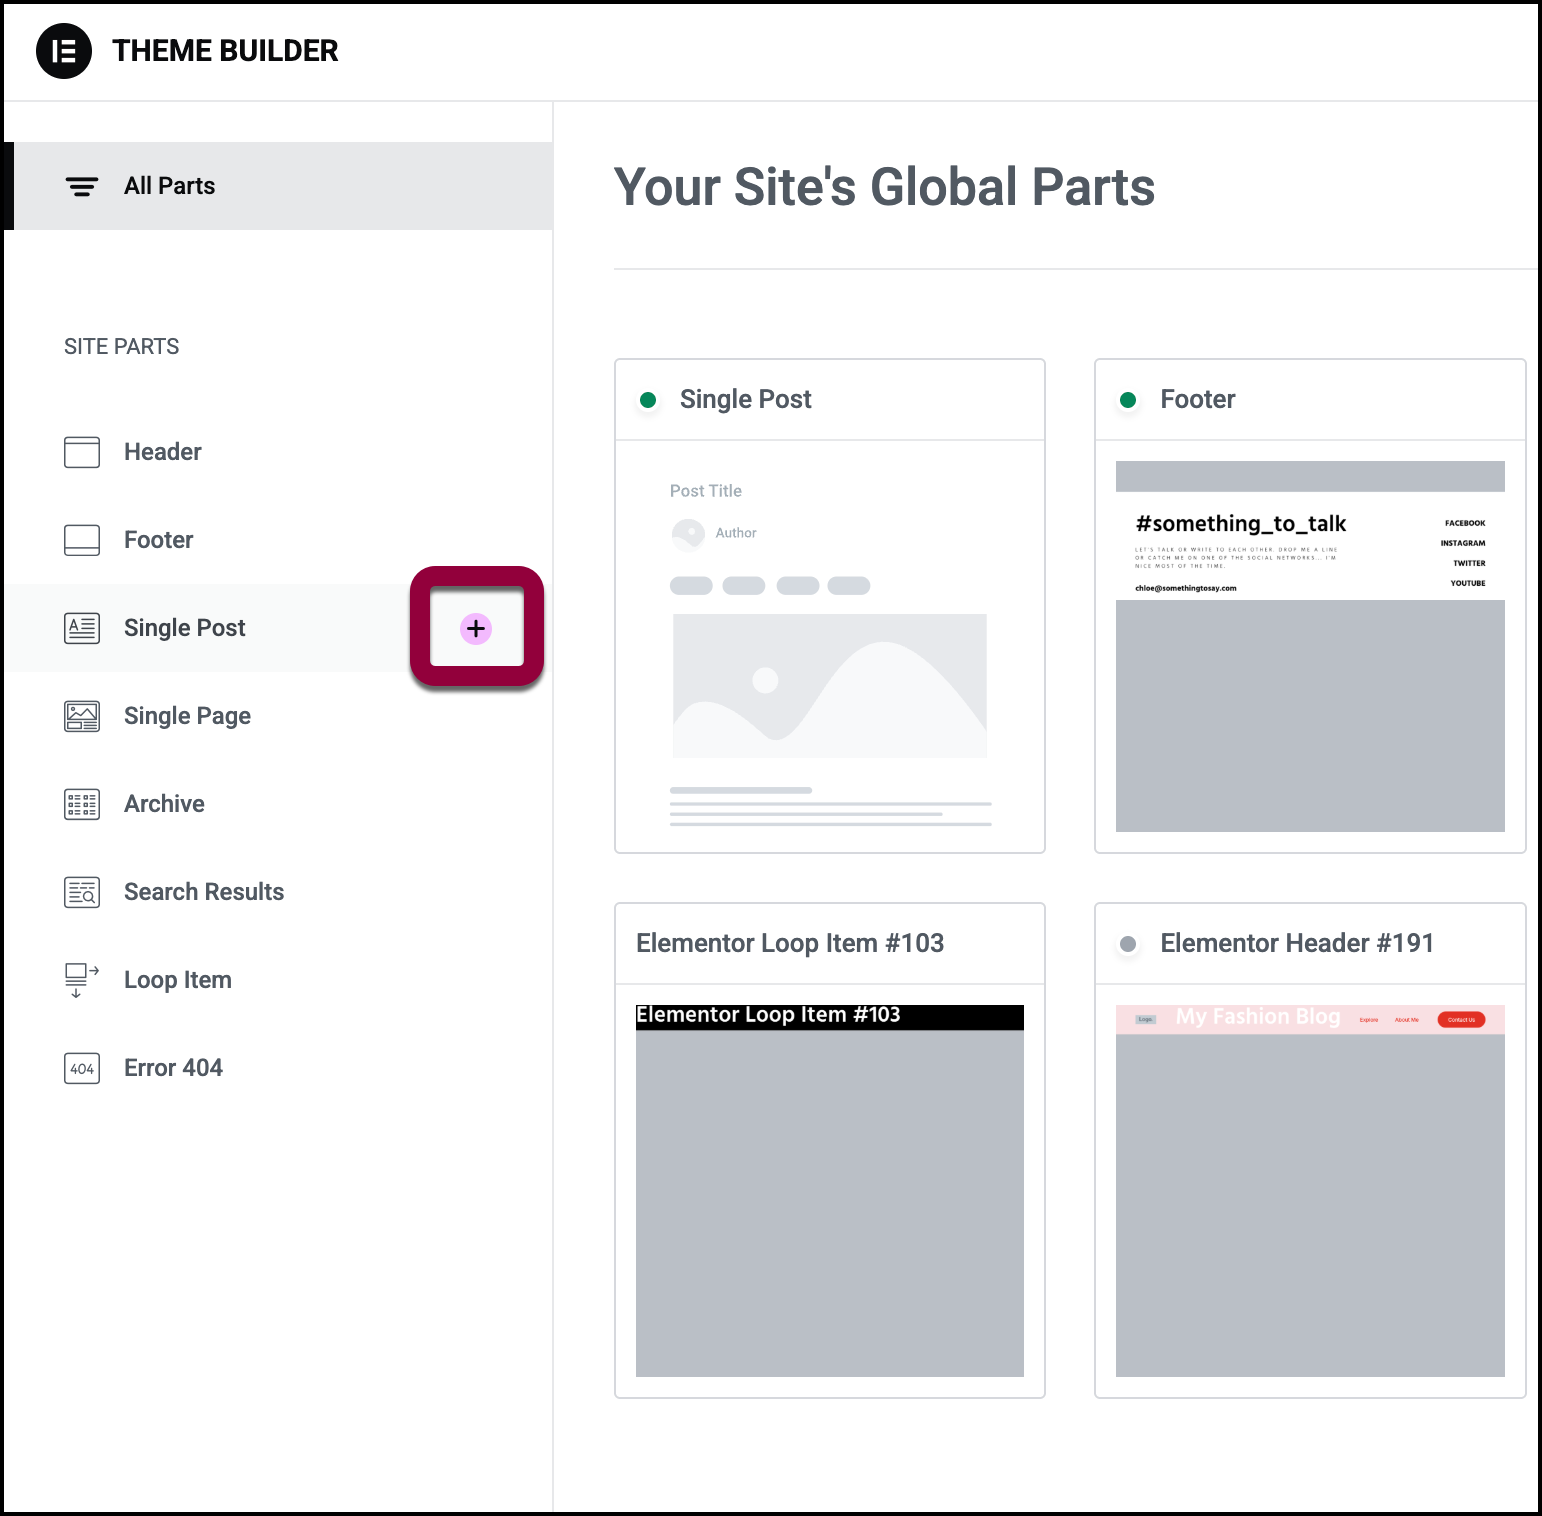Select All Parts in the sidebar

(170, 186)
